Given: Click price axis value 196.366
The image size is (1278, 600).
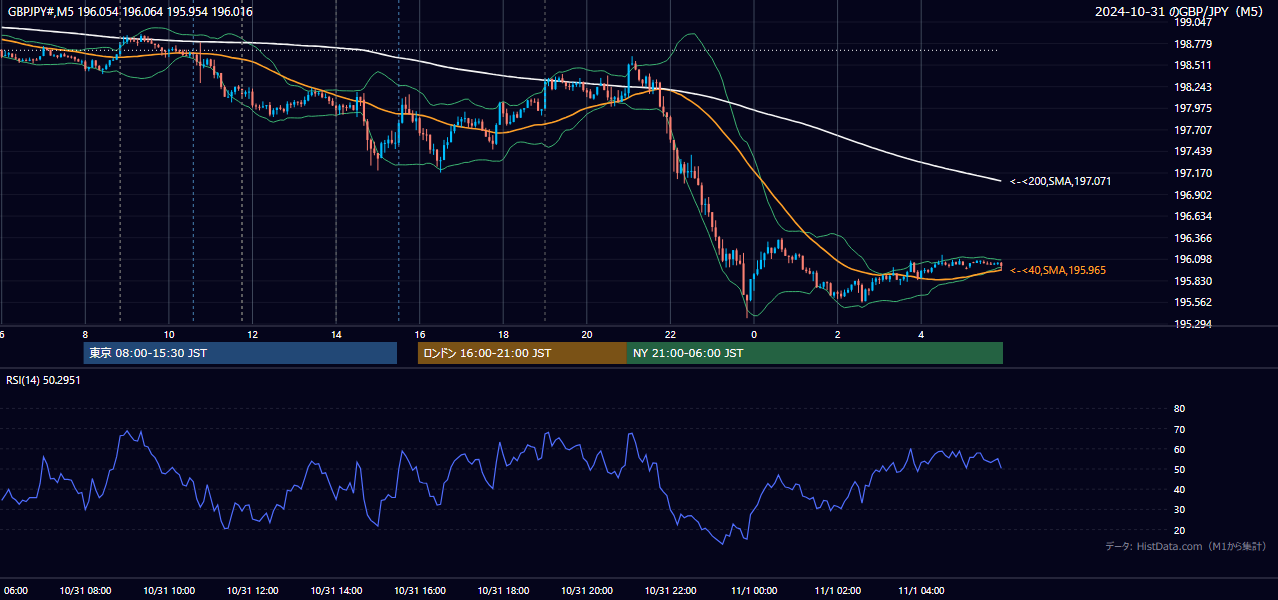Looking at the screenshot, I should [x=1193, y=238].
